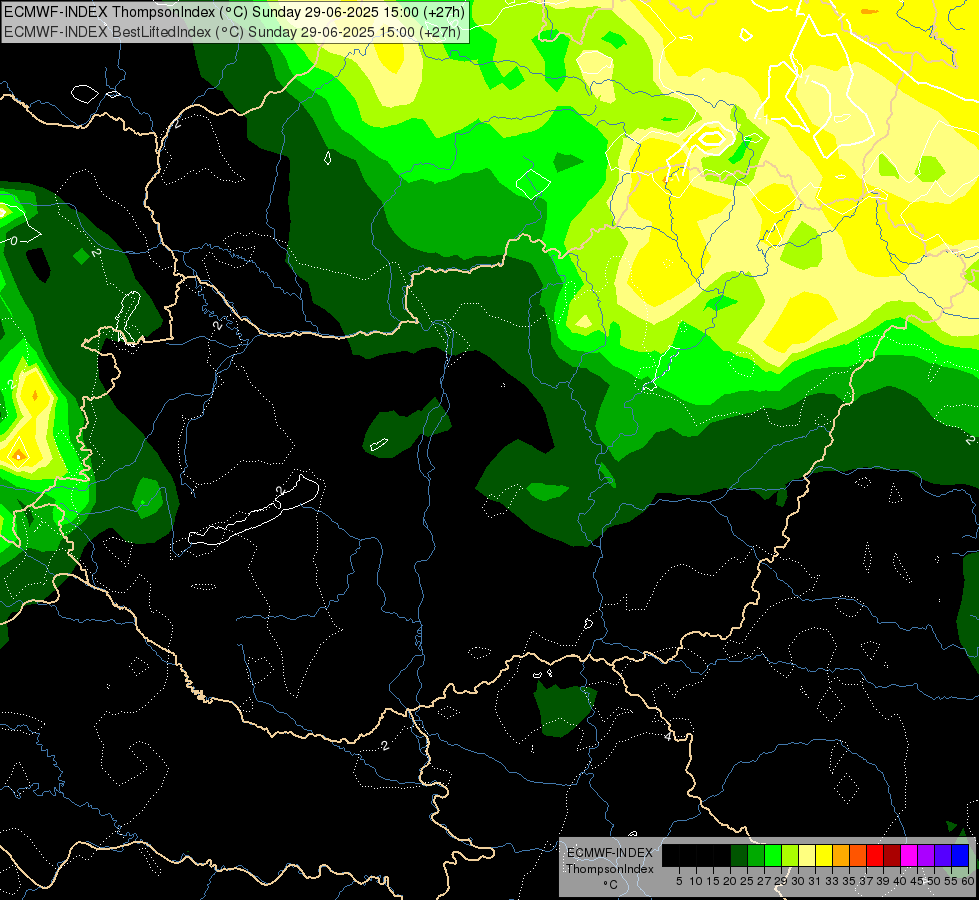The image size is (979, 900).
Task: Click the legend tick value 20
Action: click(731, 881)
